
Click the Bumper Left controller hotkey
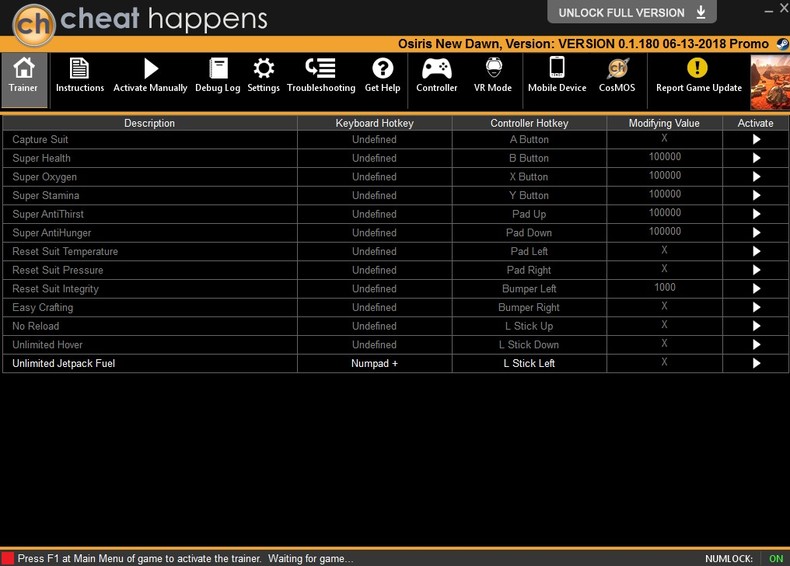point(529,289)
